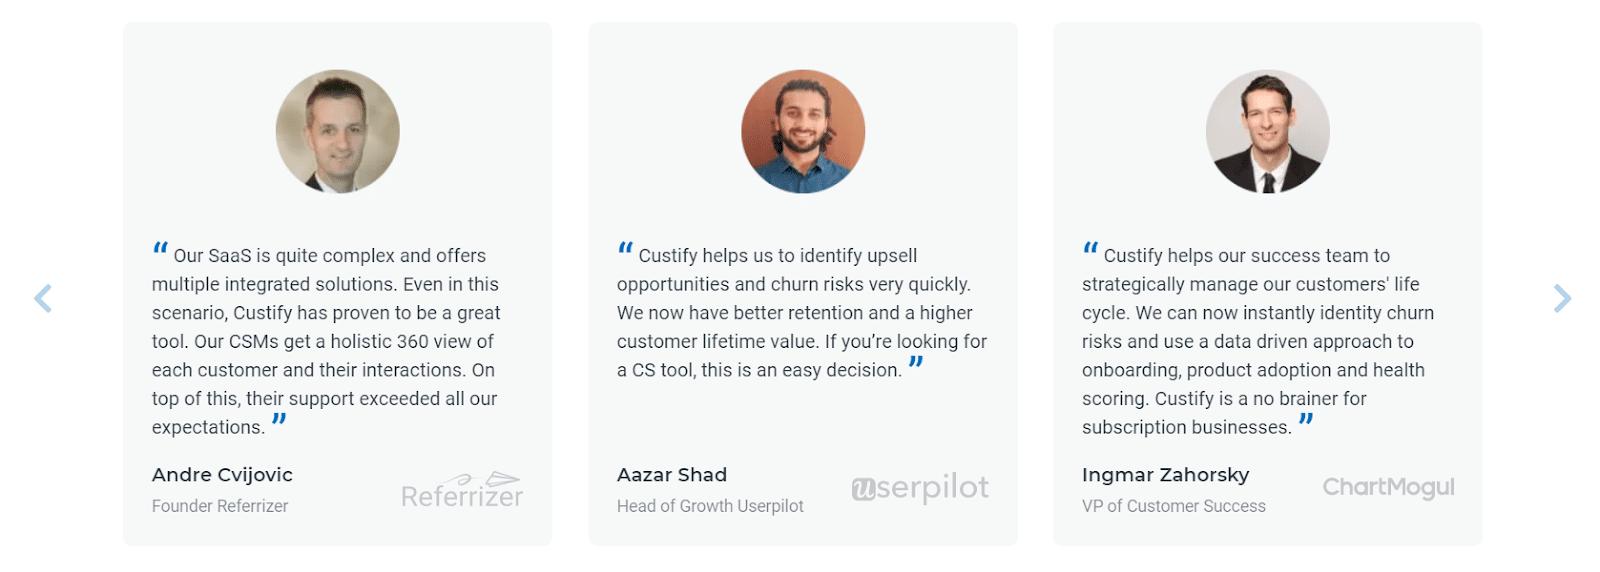Click opening quote mark on Andre's testimonial
The image size is (1600, 572).
point(160,248)
